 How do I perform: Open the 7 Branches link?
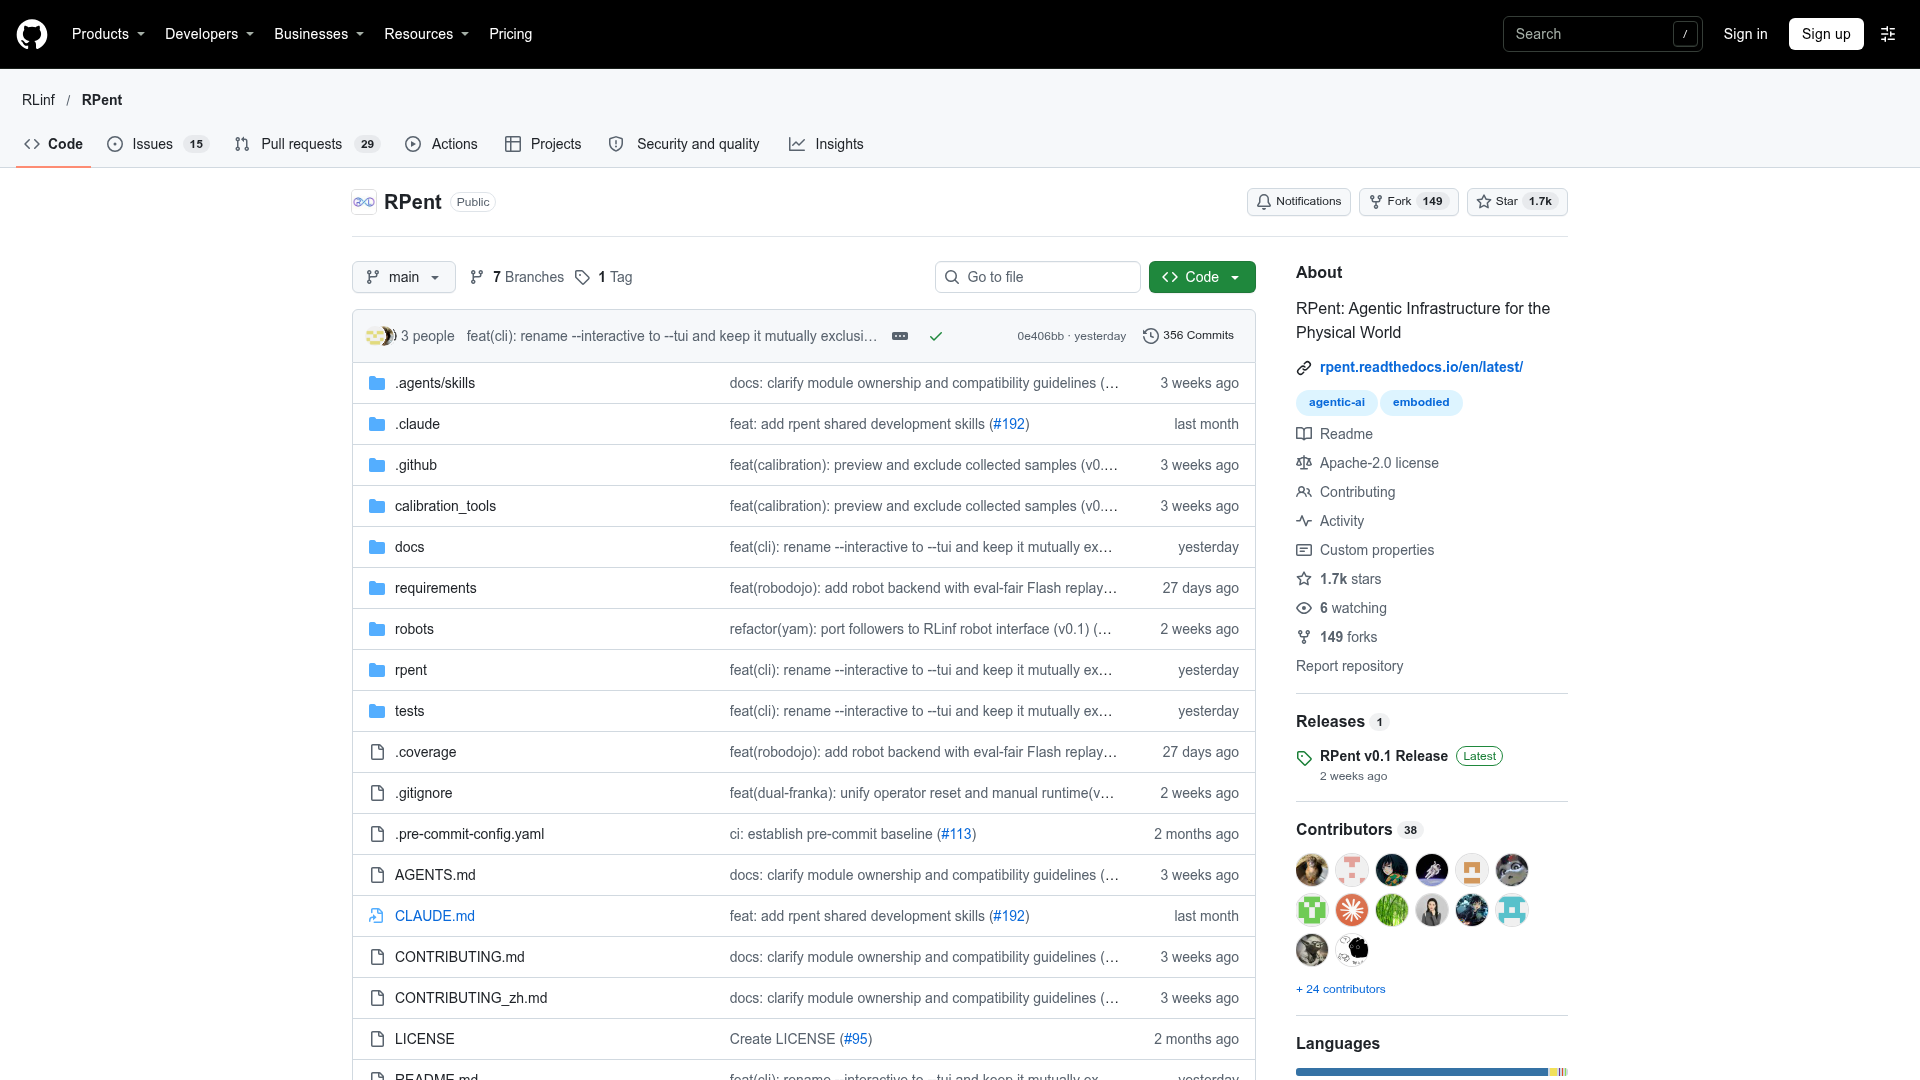pos(517,277)
